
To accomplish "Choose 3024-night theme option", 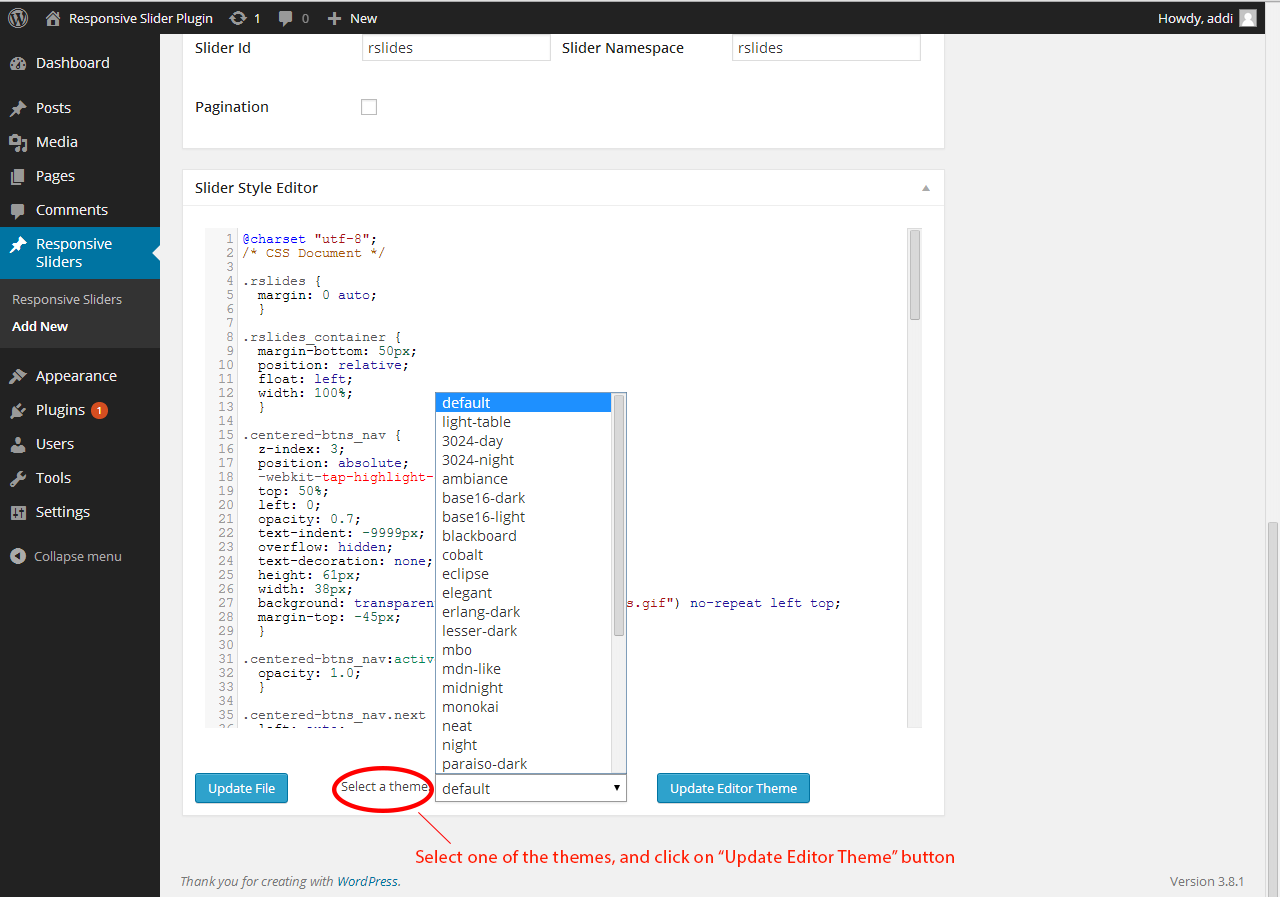I will coord(523,460).
